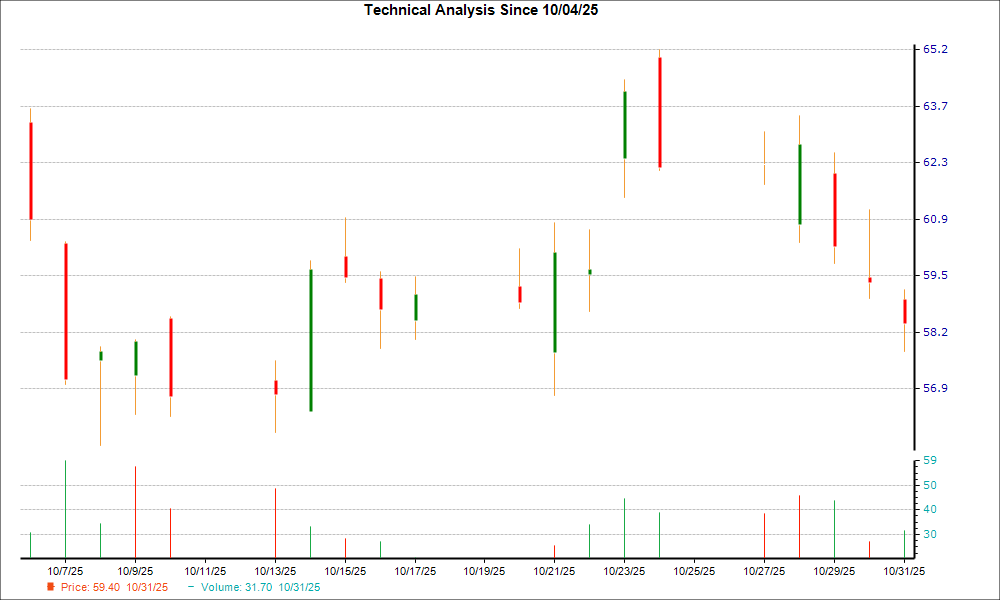This screenshot has height=600, width=1000.
Task: Click the 10/31/25 date axis label
Action: click(x=904, y=568)
